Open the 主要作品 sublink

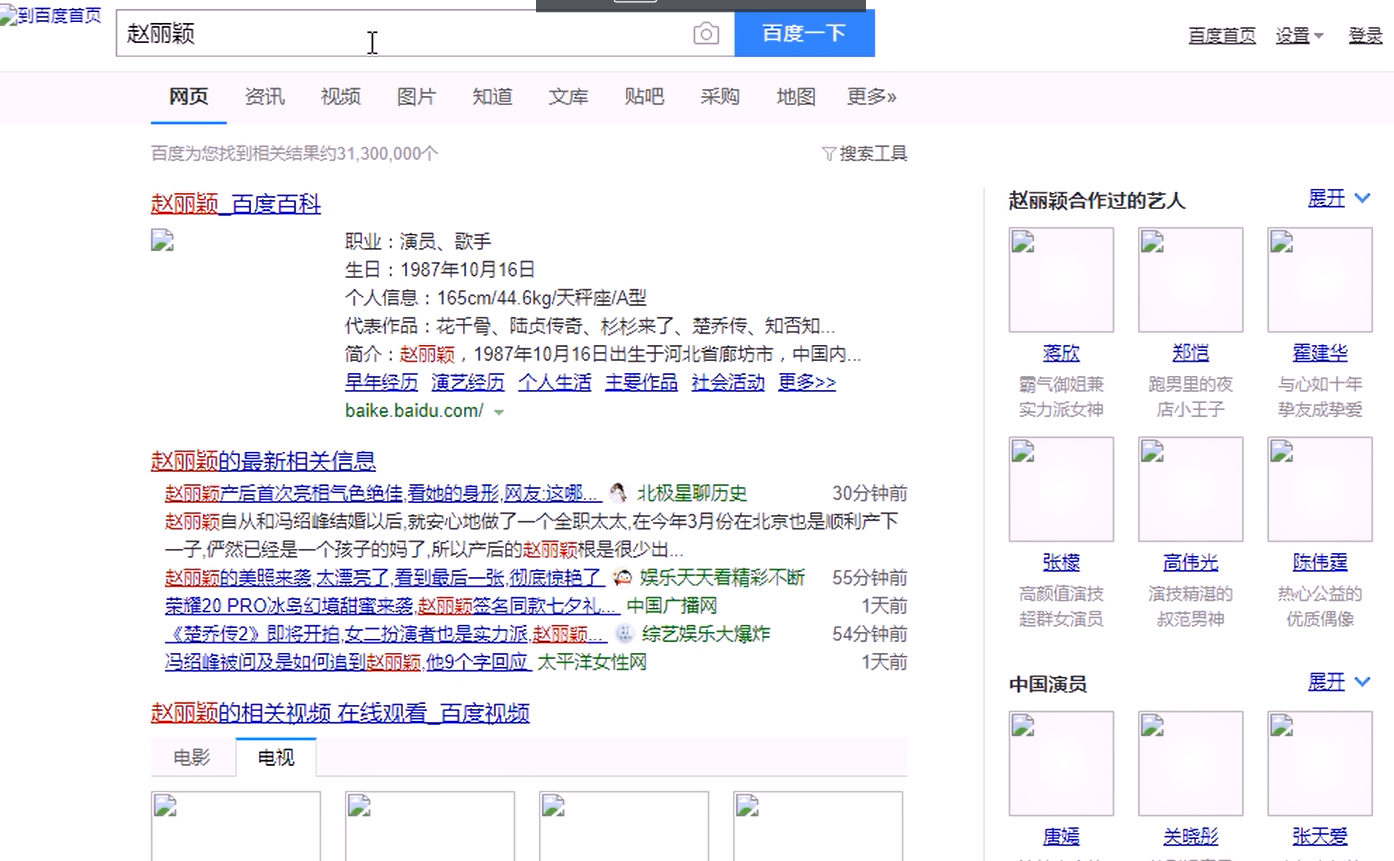coord(641,382)
